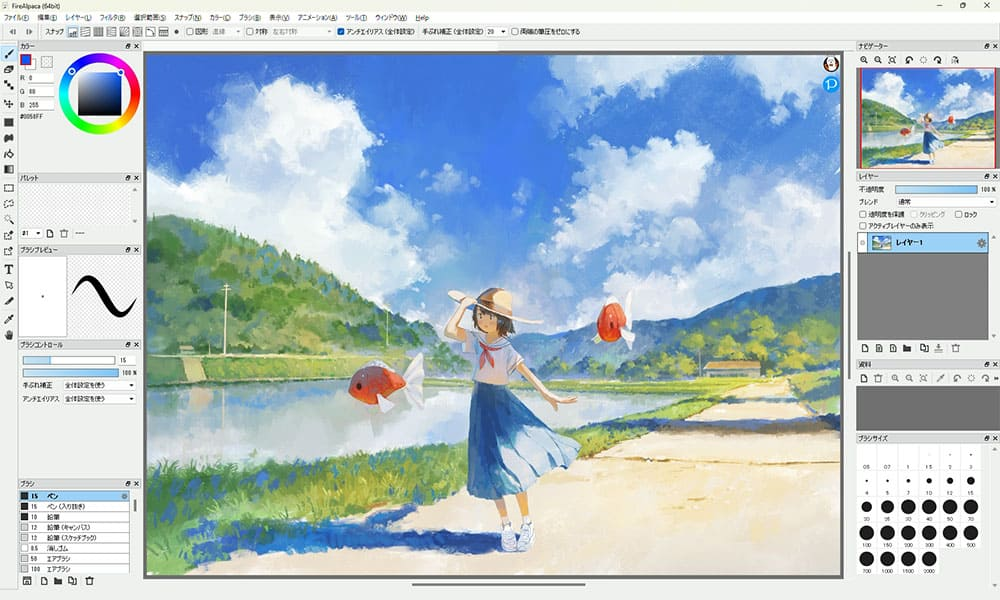Open the layer settings gear on レイヤー1
The width and height of the screenshot is (1000, 600).
click(981, 244)
